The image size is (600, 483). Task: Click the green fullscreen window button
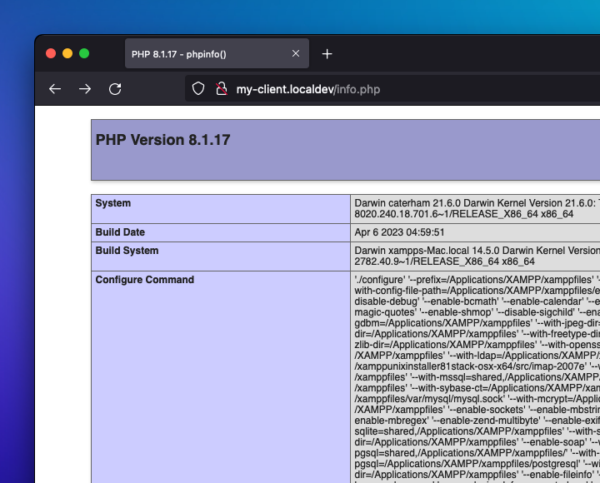(85, 53)
